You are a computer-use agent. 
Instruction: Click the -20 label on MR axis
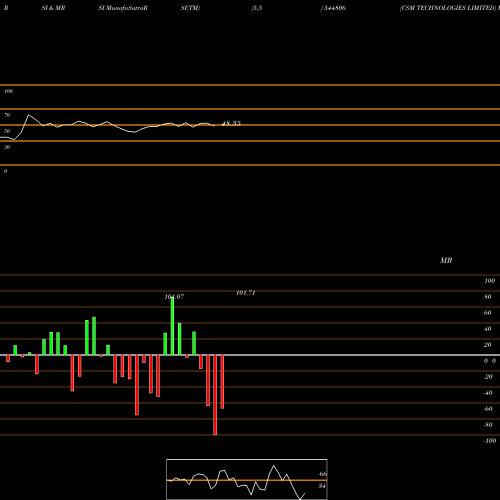[x=488, y=377]
